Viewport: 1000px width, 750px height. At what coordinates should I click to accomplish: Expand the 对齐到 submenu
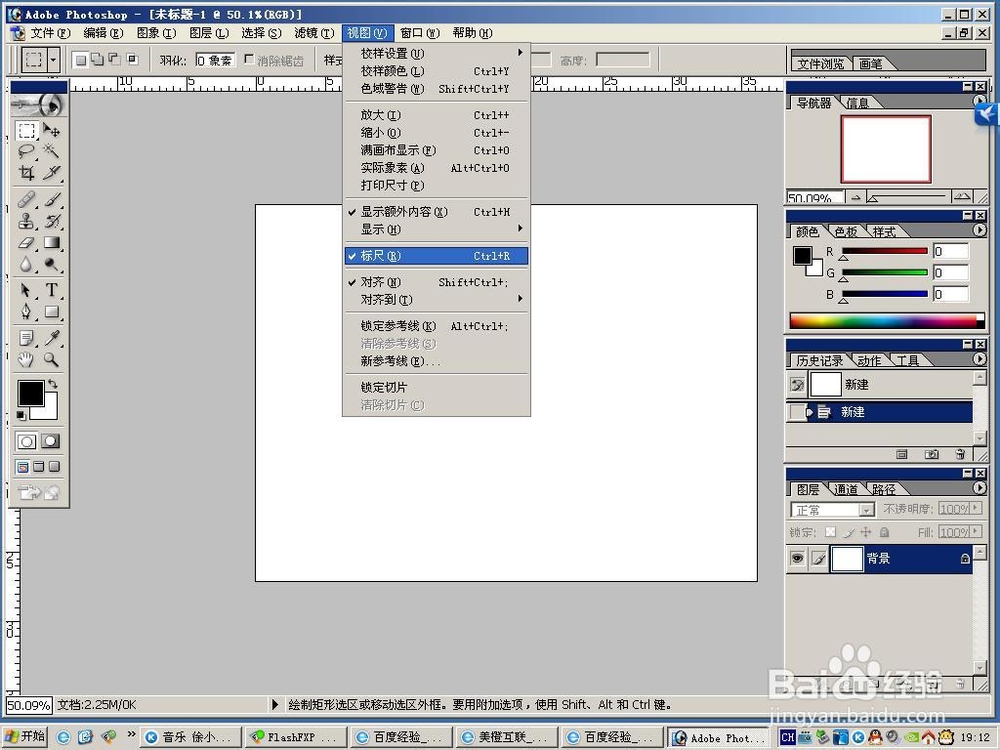point(436,299)
